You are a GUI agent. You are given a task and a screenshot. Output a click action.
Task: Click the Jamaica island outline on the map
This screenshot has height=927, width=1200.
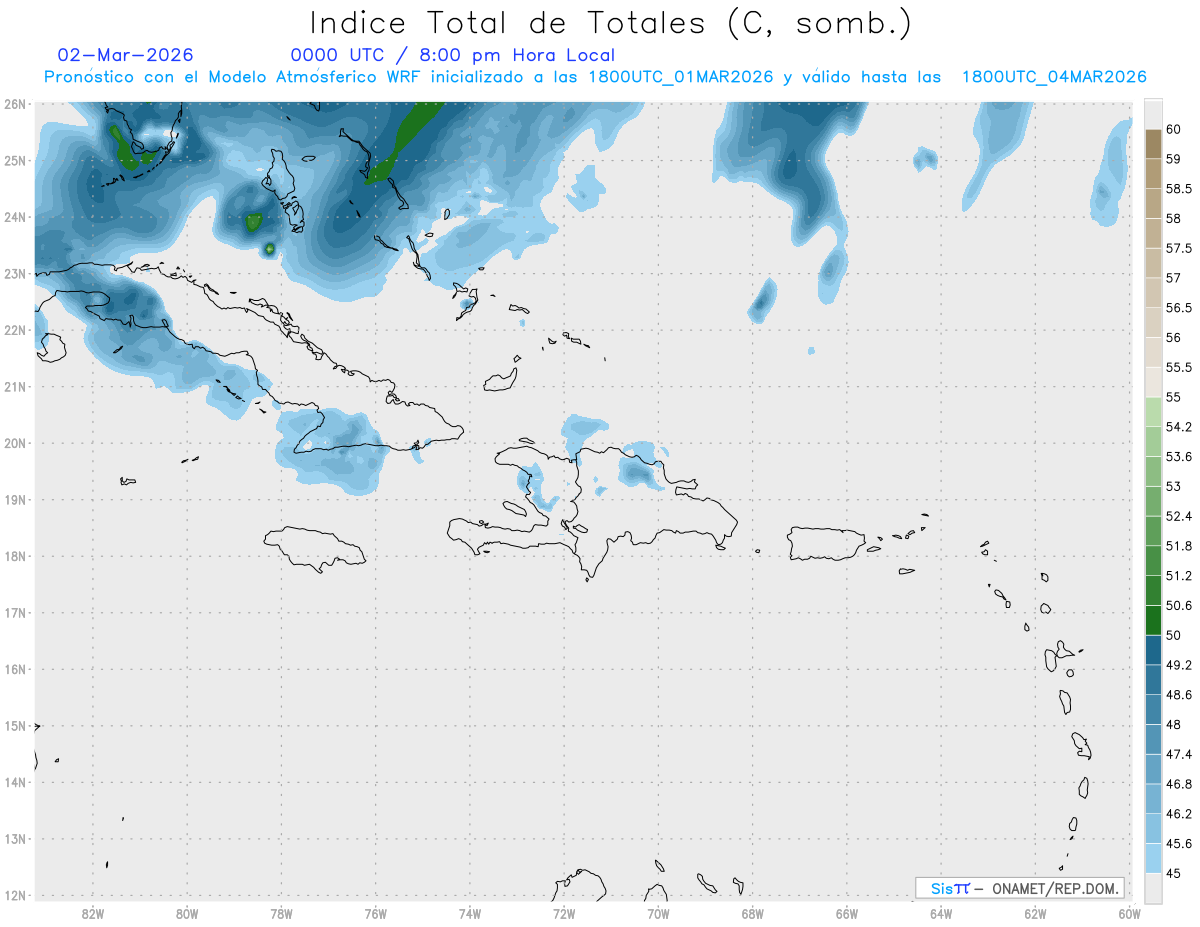[316, 548]
